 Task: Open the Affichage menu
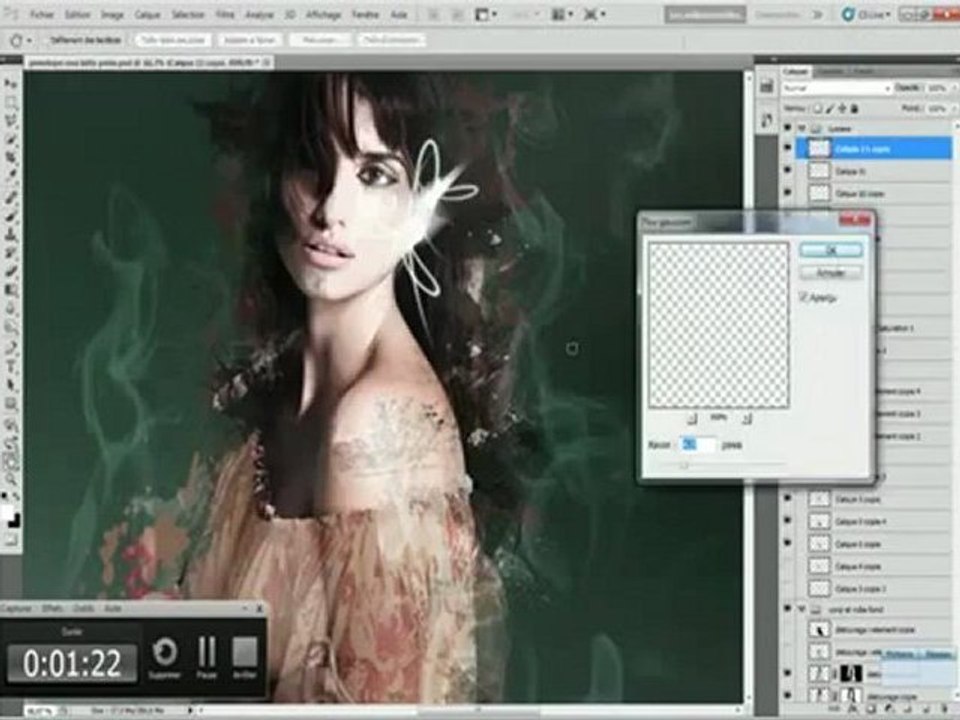pyautogui.click(x=323, y=14)
